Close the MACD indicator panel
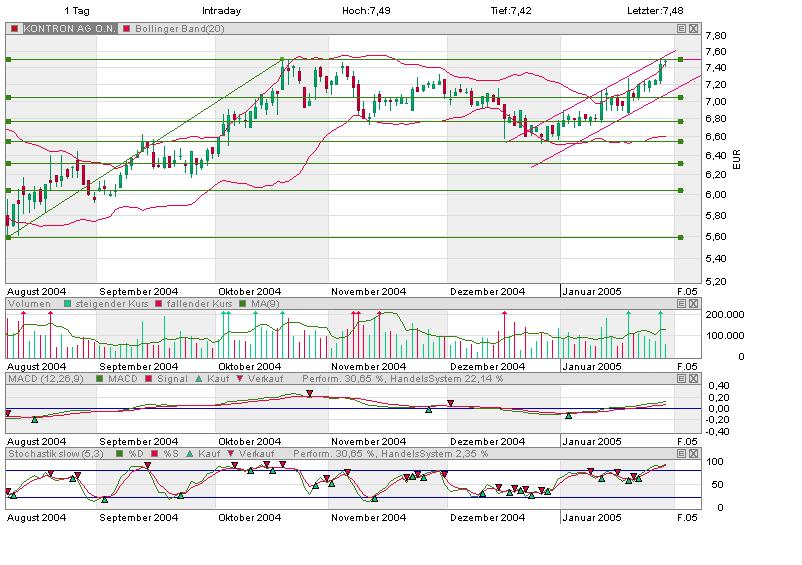802x565 pixels. tap(692, 379)
